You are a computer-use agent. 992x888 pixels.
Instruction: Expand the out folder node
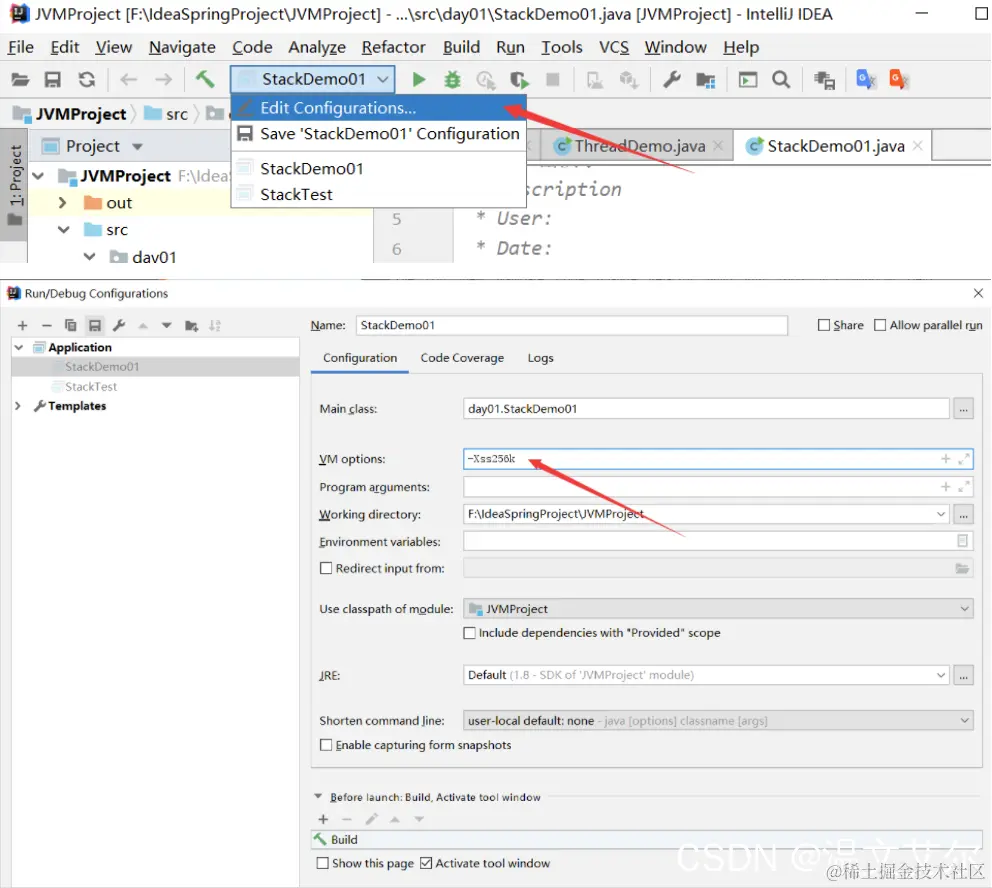click(62, 203)
